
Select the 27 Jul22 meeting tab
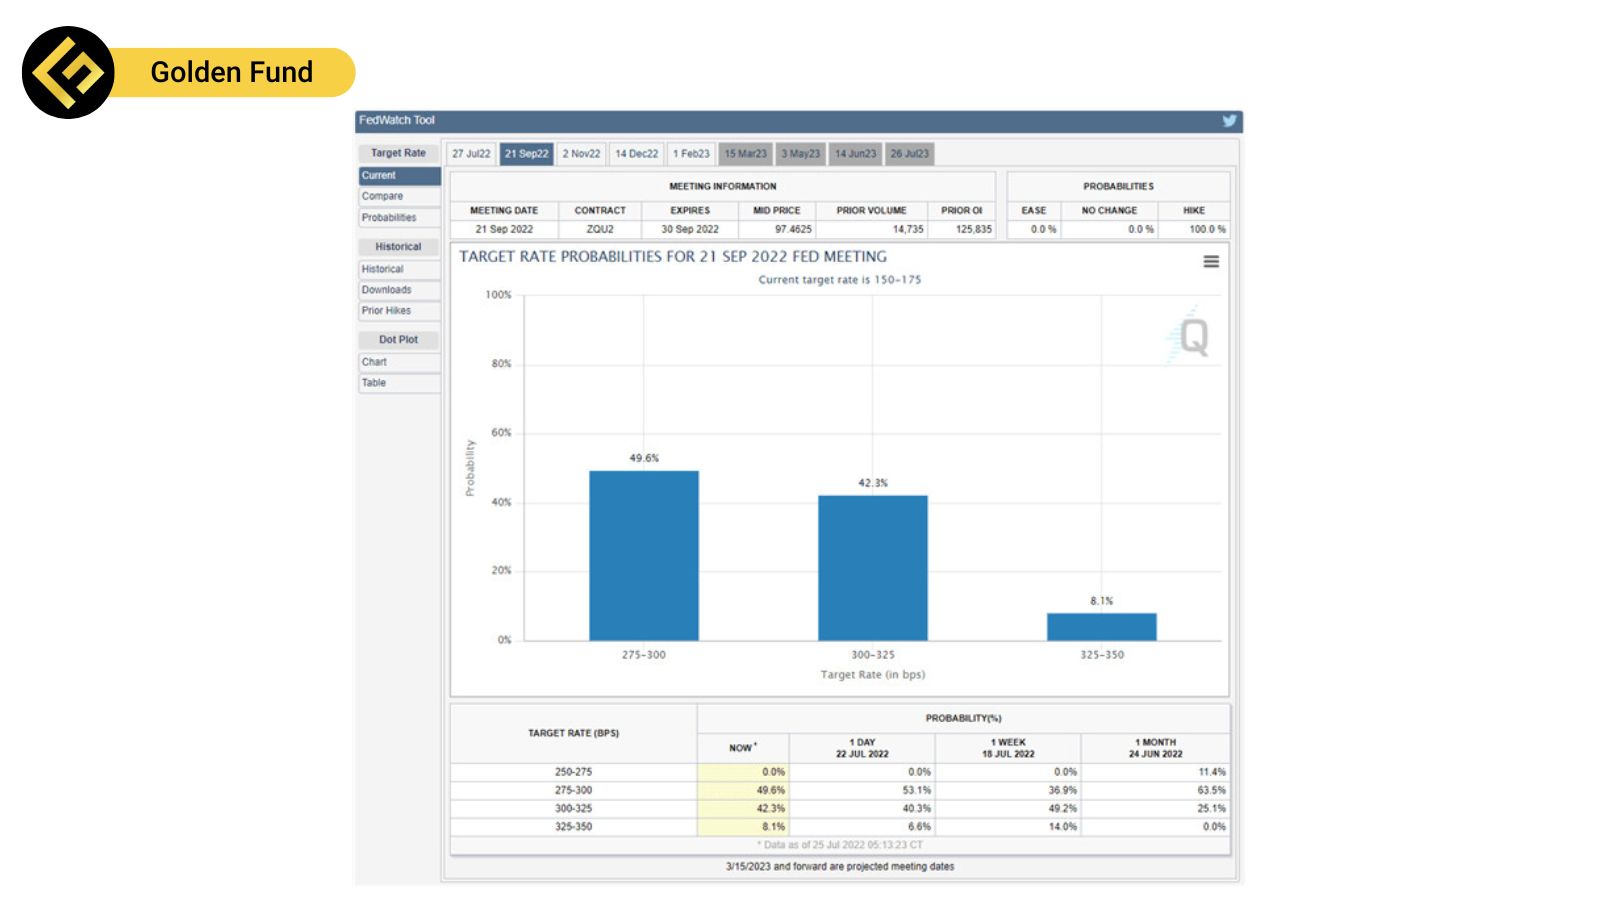click(471, 154)
